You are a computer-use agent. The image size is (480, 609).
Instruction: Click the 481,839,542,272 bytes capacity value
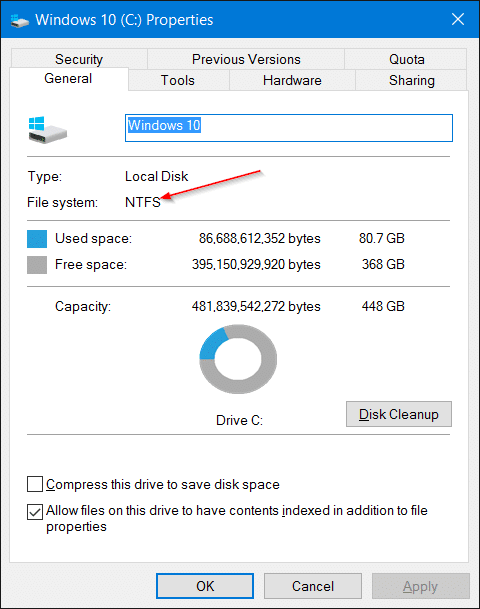point(256,306)
